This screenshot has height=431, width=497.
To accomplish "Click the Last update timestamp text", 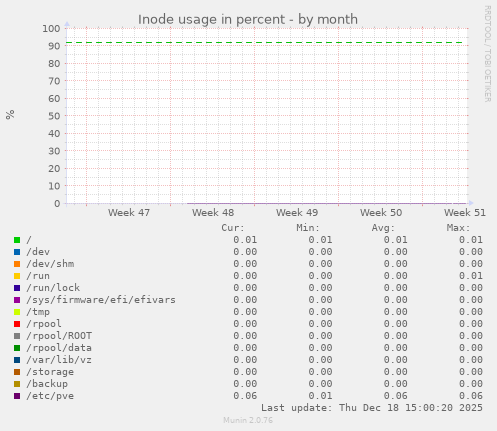I will click(x=372, y=408).
